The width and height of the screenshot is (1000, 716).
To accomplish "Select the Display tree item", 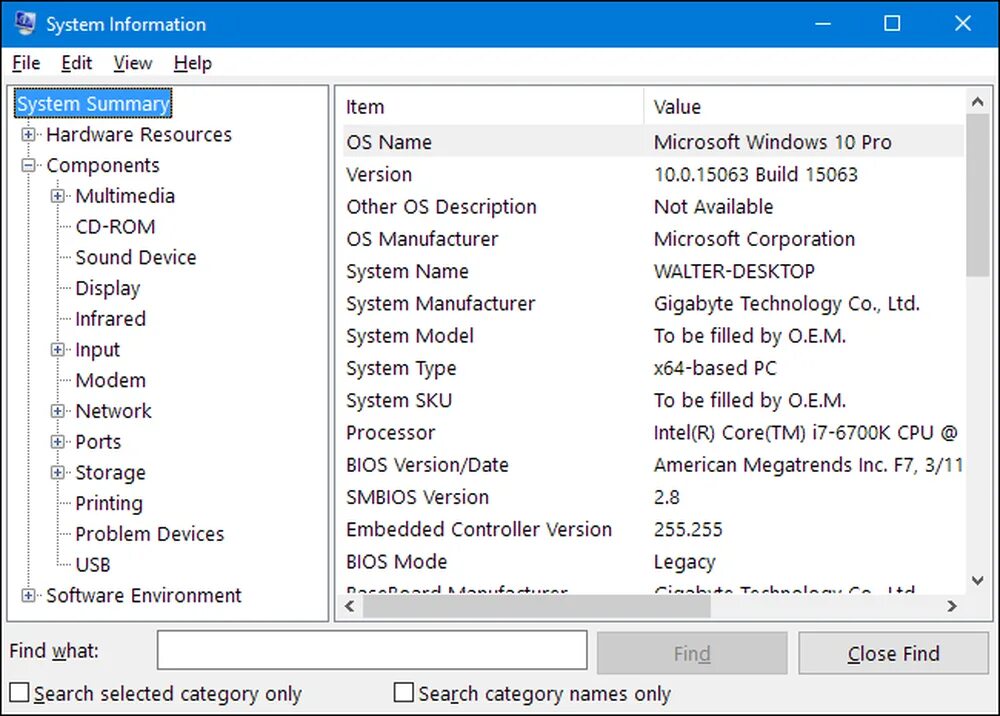I will (108, 288).
